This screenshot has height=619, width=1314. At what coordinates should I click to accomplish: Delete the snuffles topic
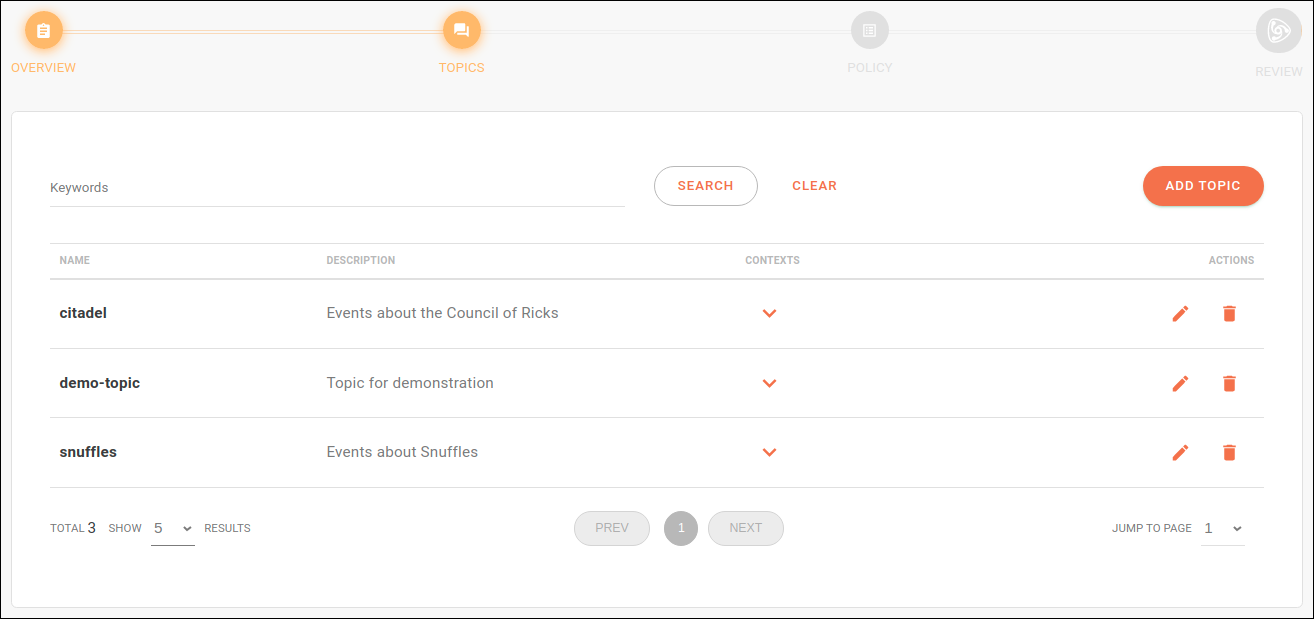pyautogui.click(x=1229, y=452)
